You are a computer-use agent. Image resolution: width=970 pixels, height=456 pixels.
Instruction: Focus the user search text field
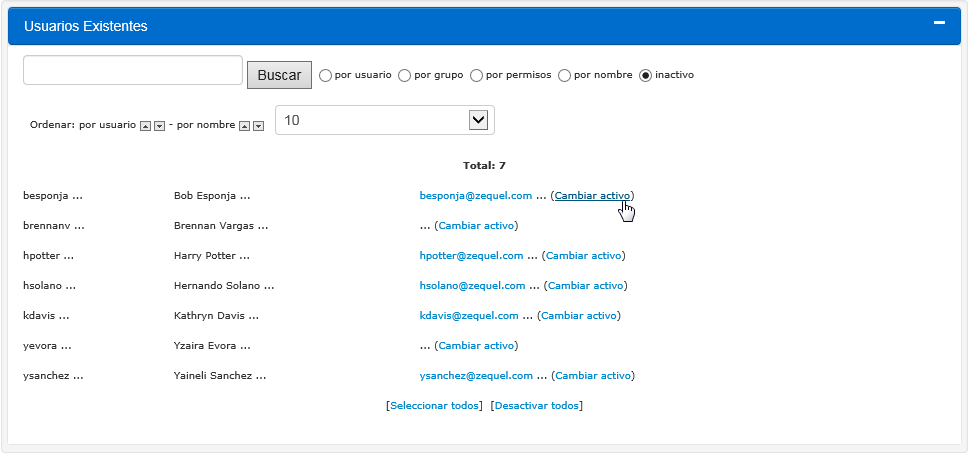[x=133, y=70]
